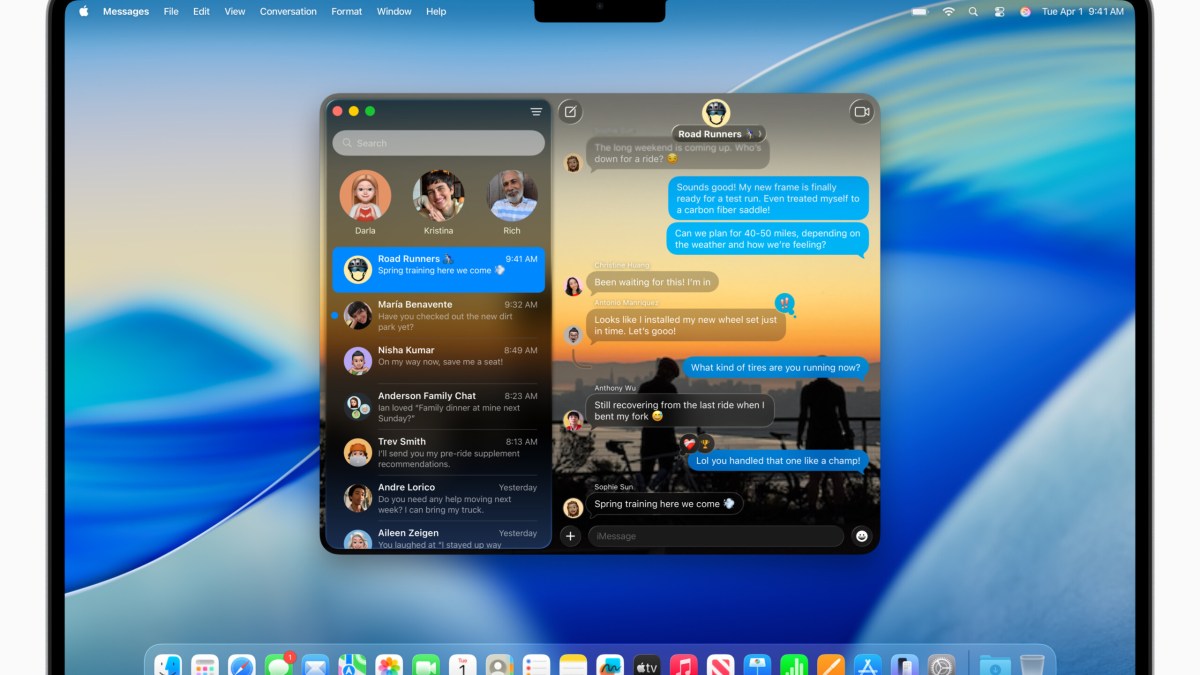
Task: Open the Format menu
Action: coord(347,12)
